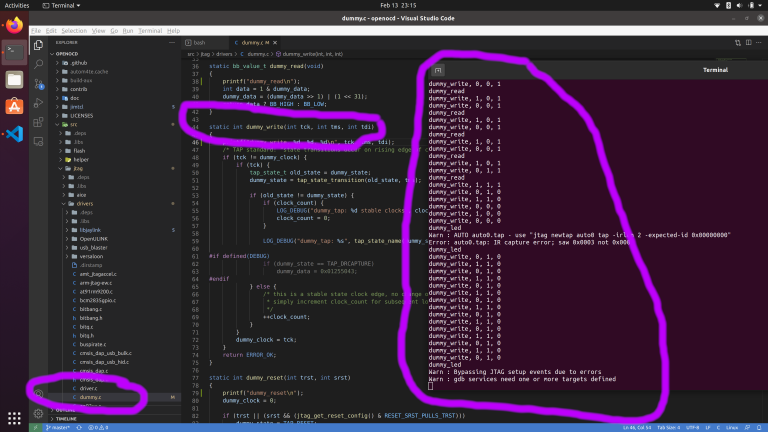Open the Help menu
This screenshot has width=768, height=432.
click(173, 30)
